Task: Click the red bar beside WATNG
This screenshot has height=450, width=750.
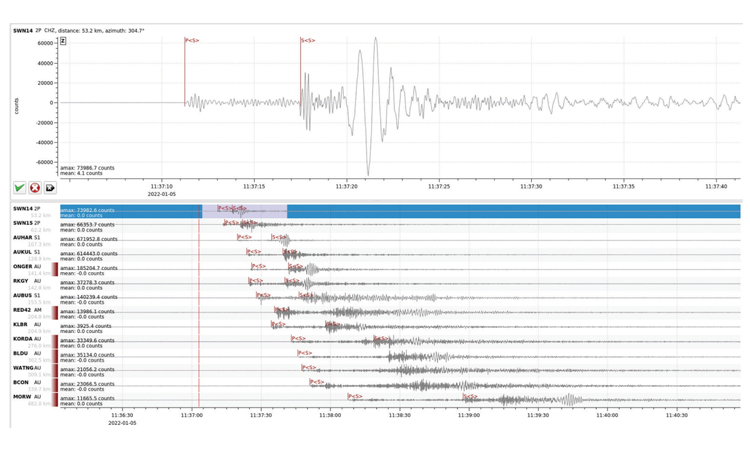Action: pos(55,371)
